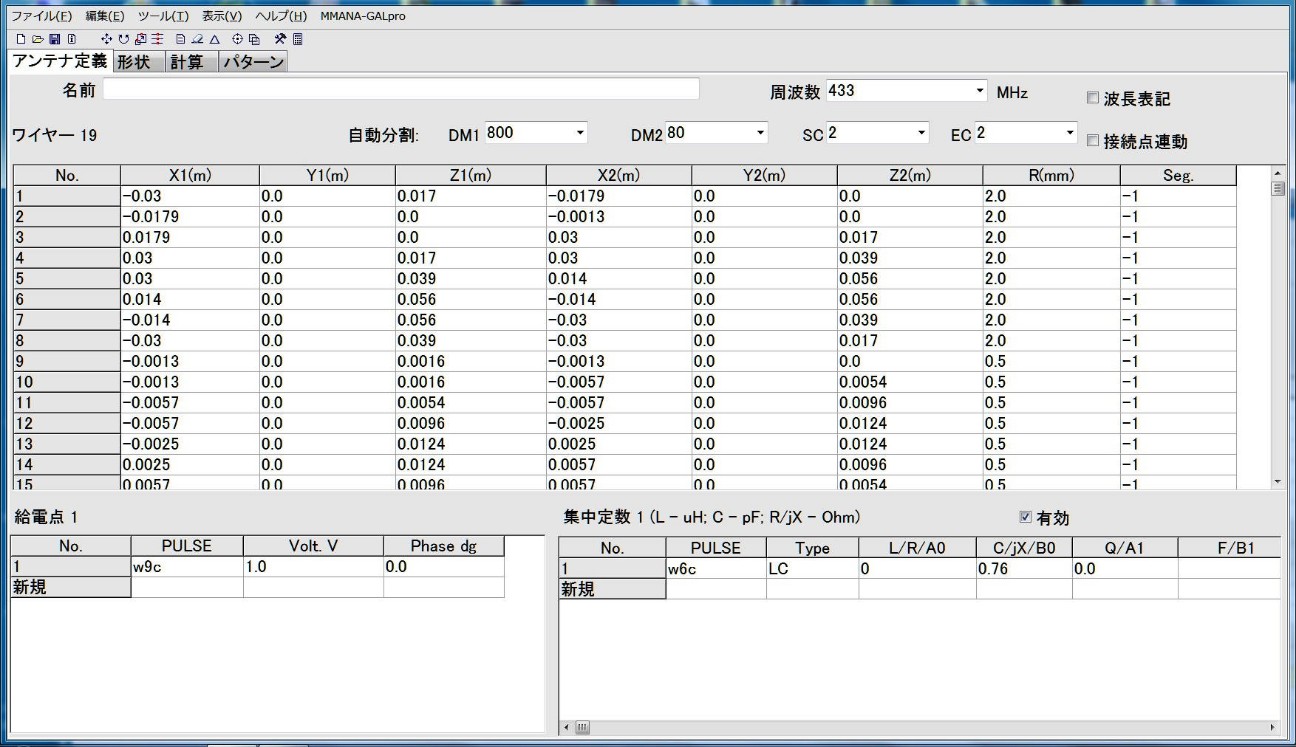This screenshot has height=747, width=1296.
Task: Open the 周波数 frequency dropdown
Action: tap(979, 92)
